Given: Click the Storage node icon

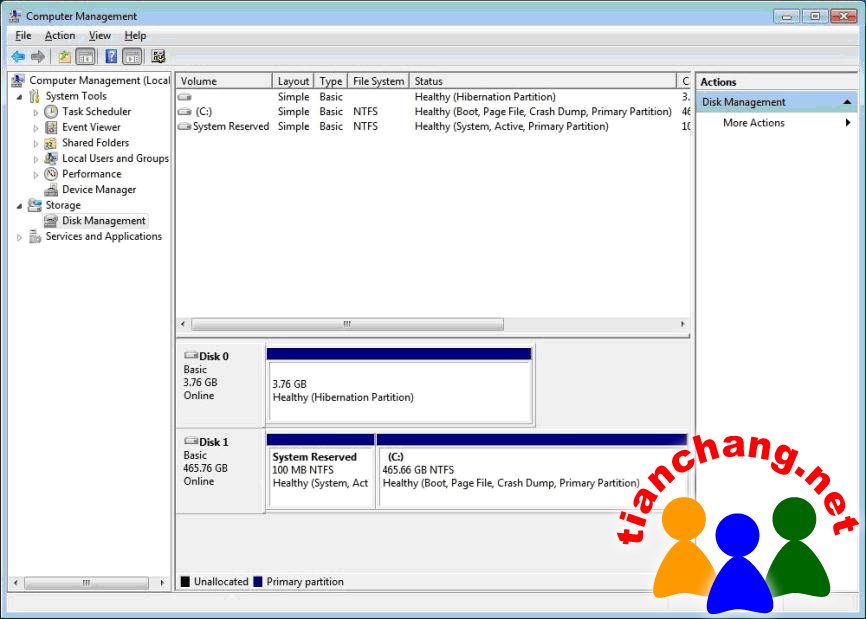Looking at the screenshot, I should (x=35, y=205).
